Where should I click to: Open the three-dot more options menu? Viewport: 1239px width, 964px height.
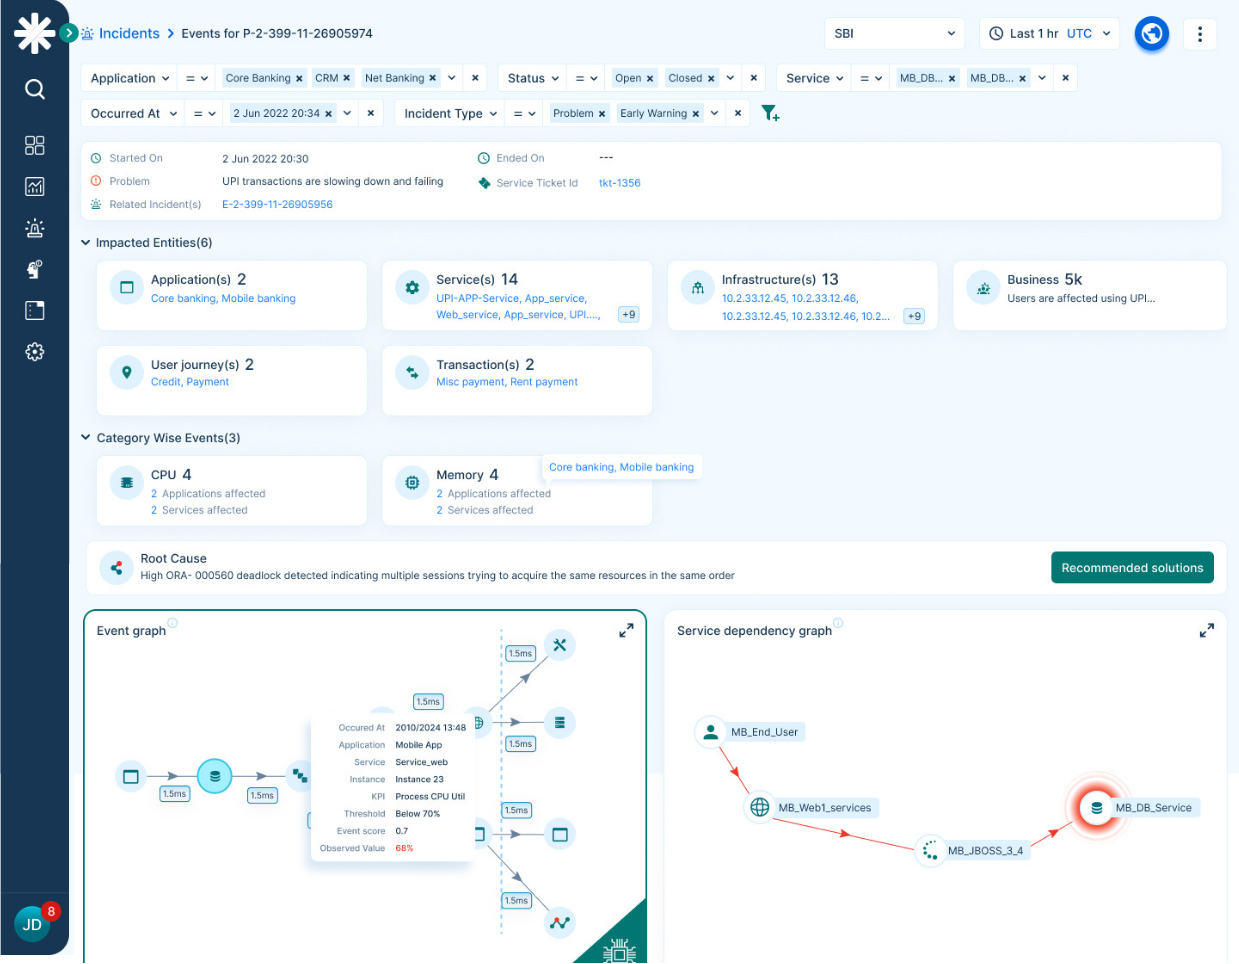(x=1200, y=34)
